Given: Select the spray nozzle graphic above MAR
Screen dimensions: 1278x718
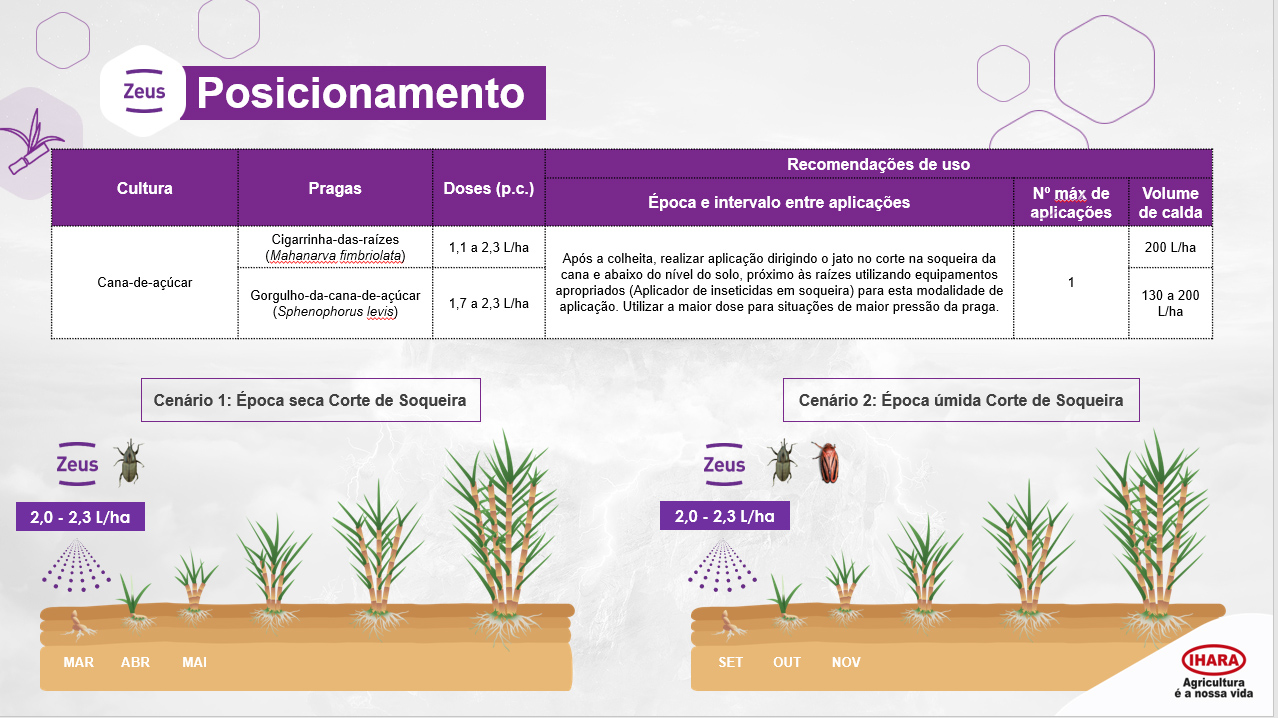Looking at the screenshot, I should click(76, 565).
